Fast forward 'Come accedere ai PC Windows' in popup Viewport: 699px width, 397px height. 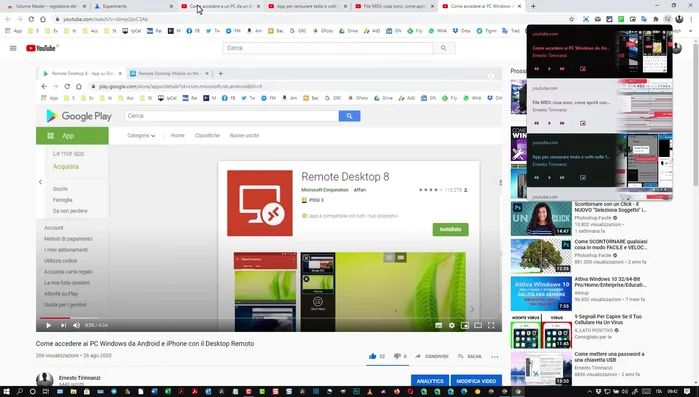[562, 69]
